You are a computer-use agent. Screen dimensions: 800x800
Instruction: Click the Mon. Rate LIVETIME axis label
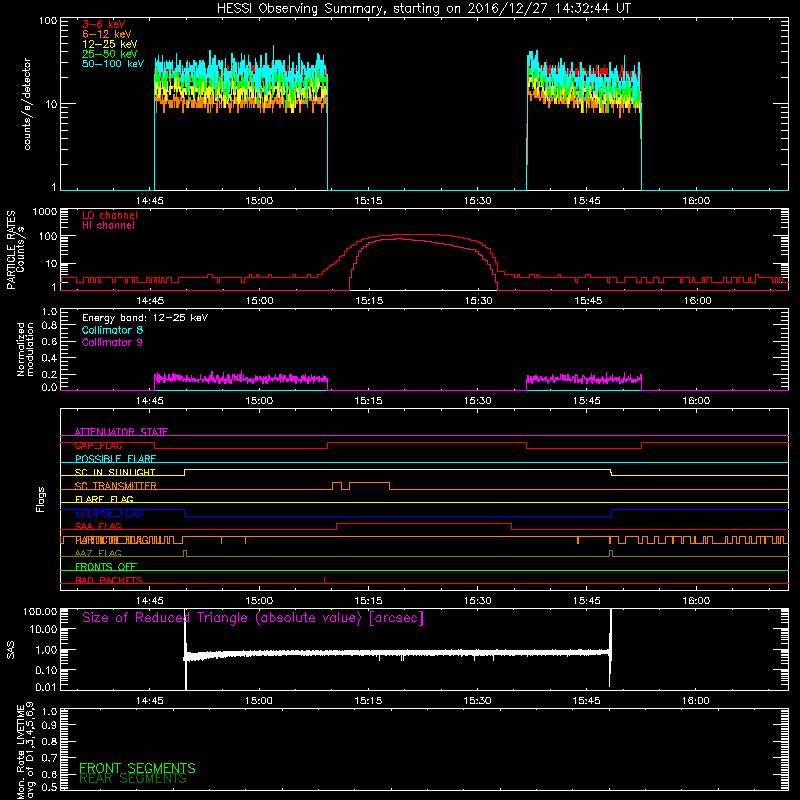pos(25,750)
